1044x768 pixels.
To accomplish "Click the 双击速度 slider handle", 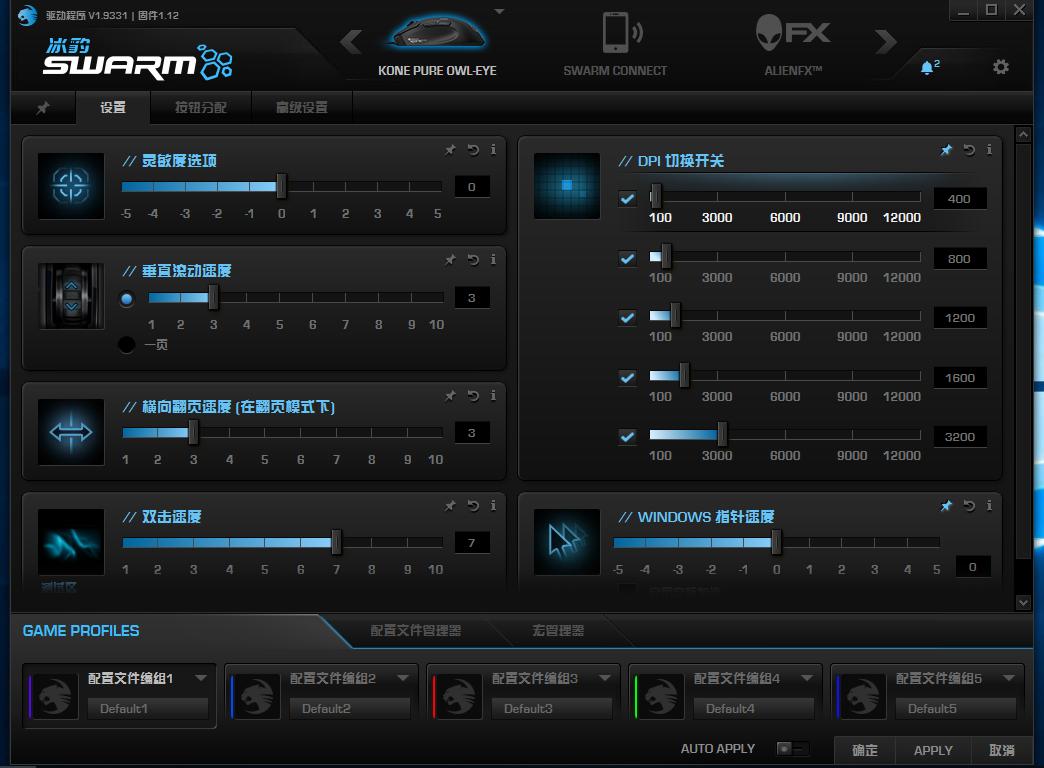I will click(x=336, y=542).
